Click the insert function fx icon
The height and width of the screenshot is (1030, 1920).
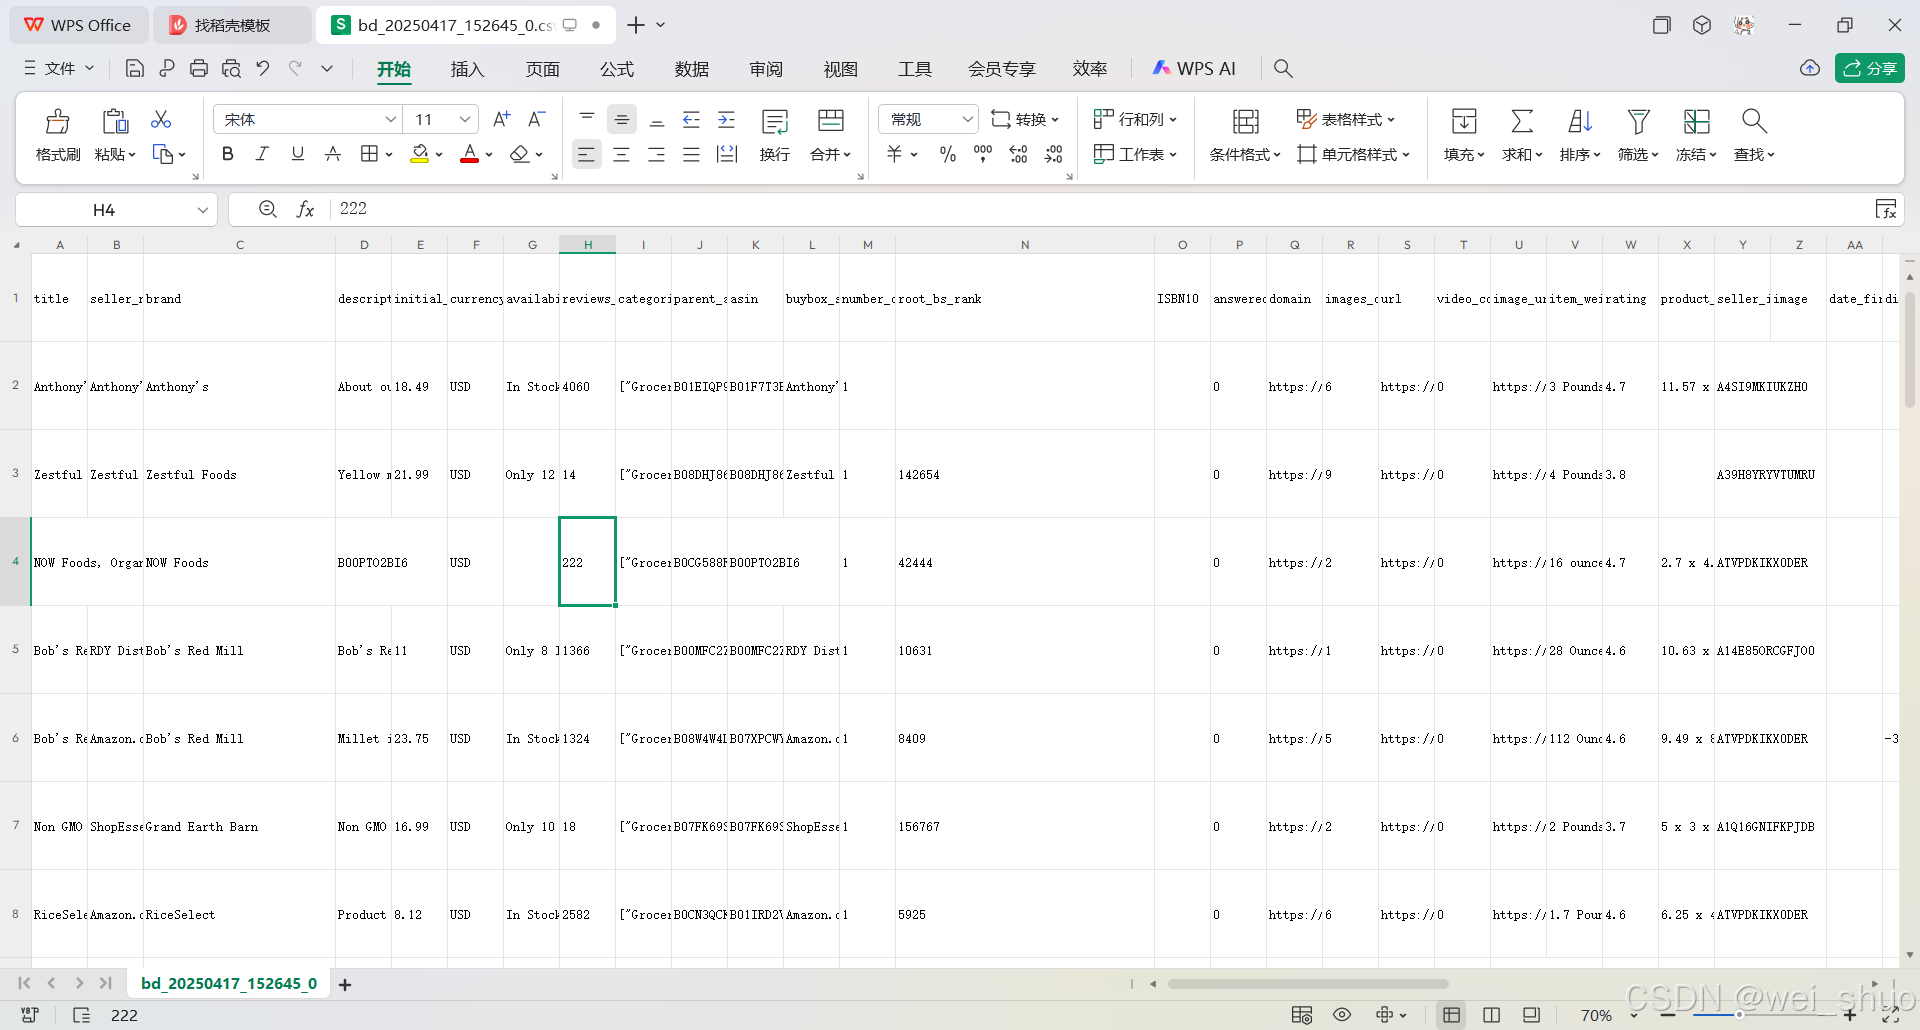(x=306, y=209)
